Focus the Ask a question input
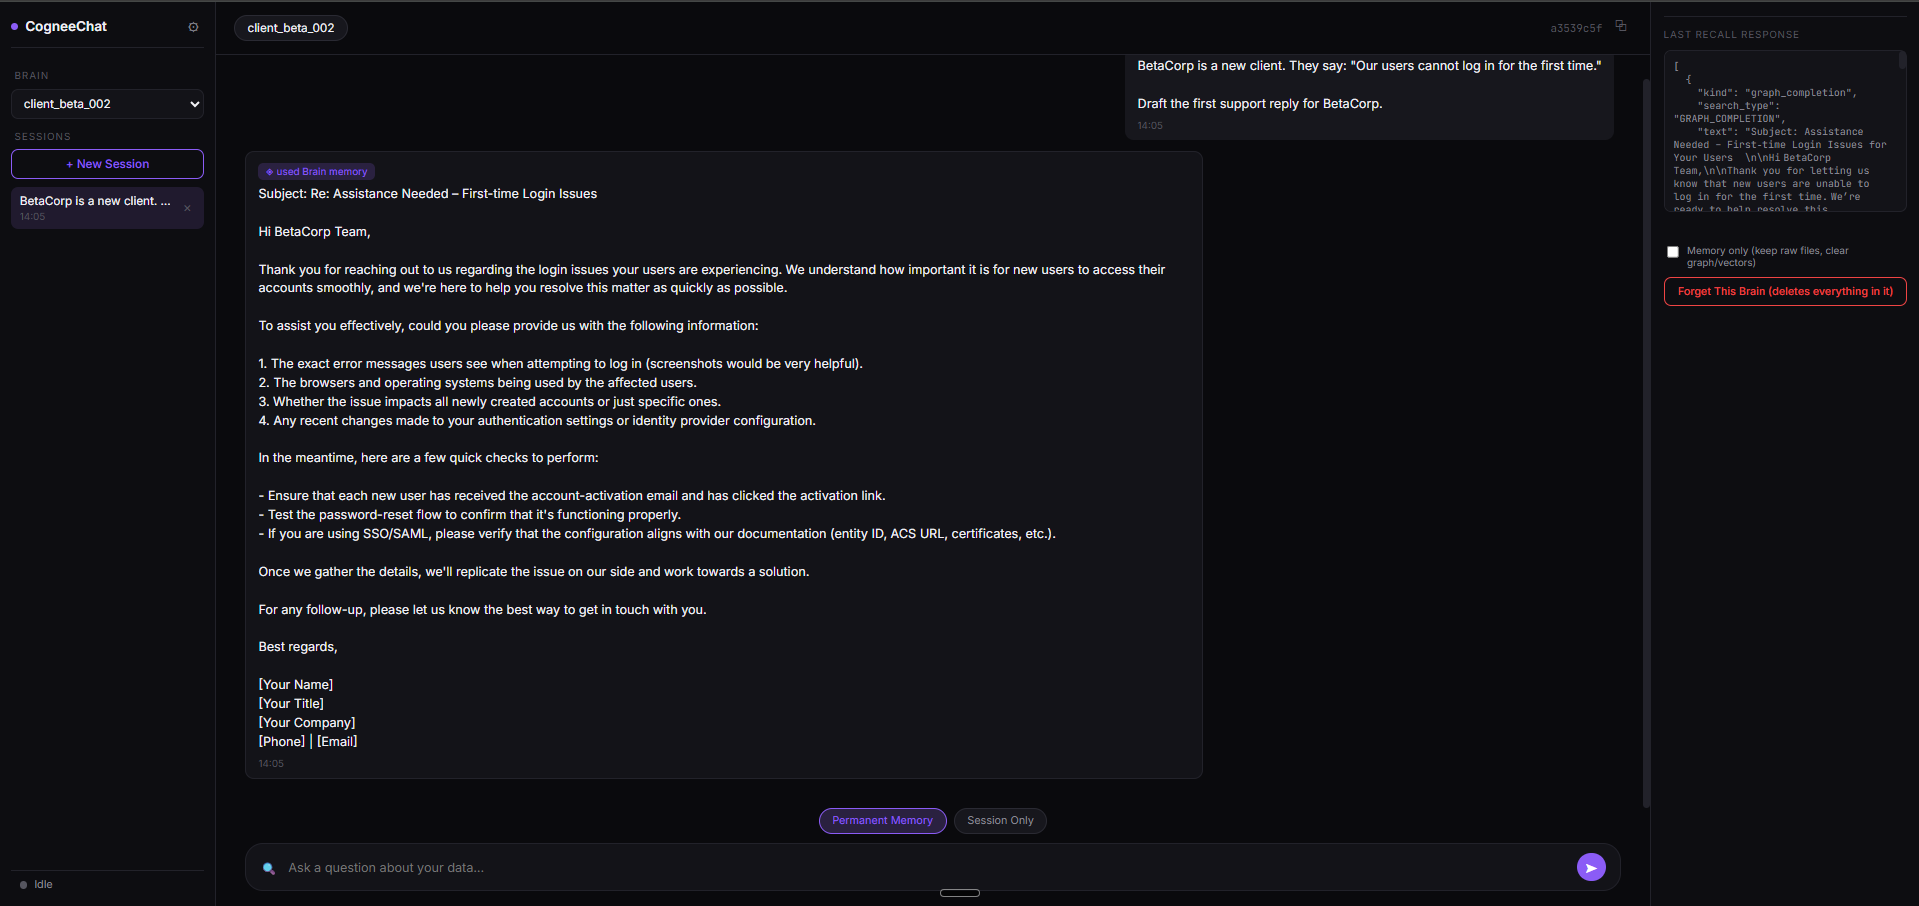This screenshot has width=1919, height=906. click(x=920, y=868)
